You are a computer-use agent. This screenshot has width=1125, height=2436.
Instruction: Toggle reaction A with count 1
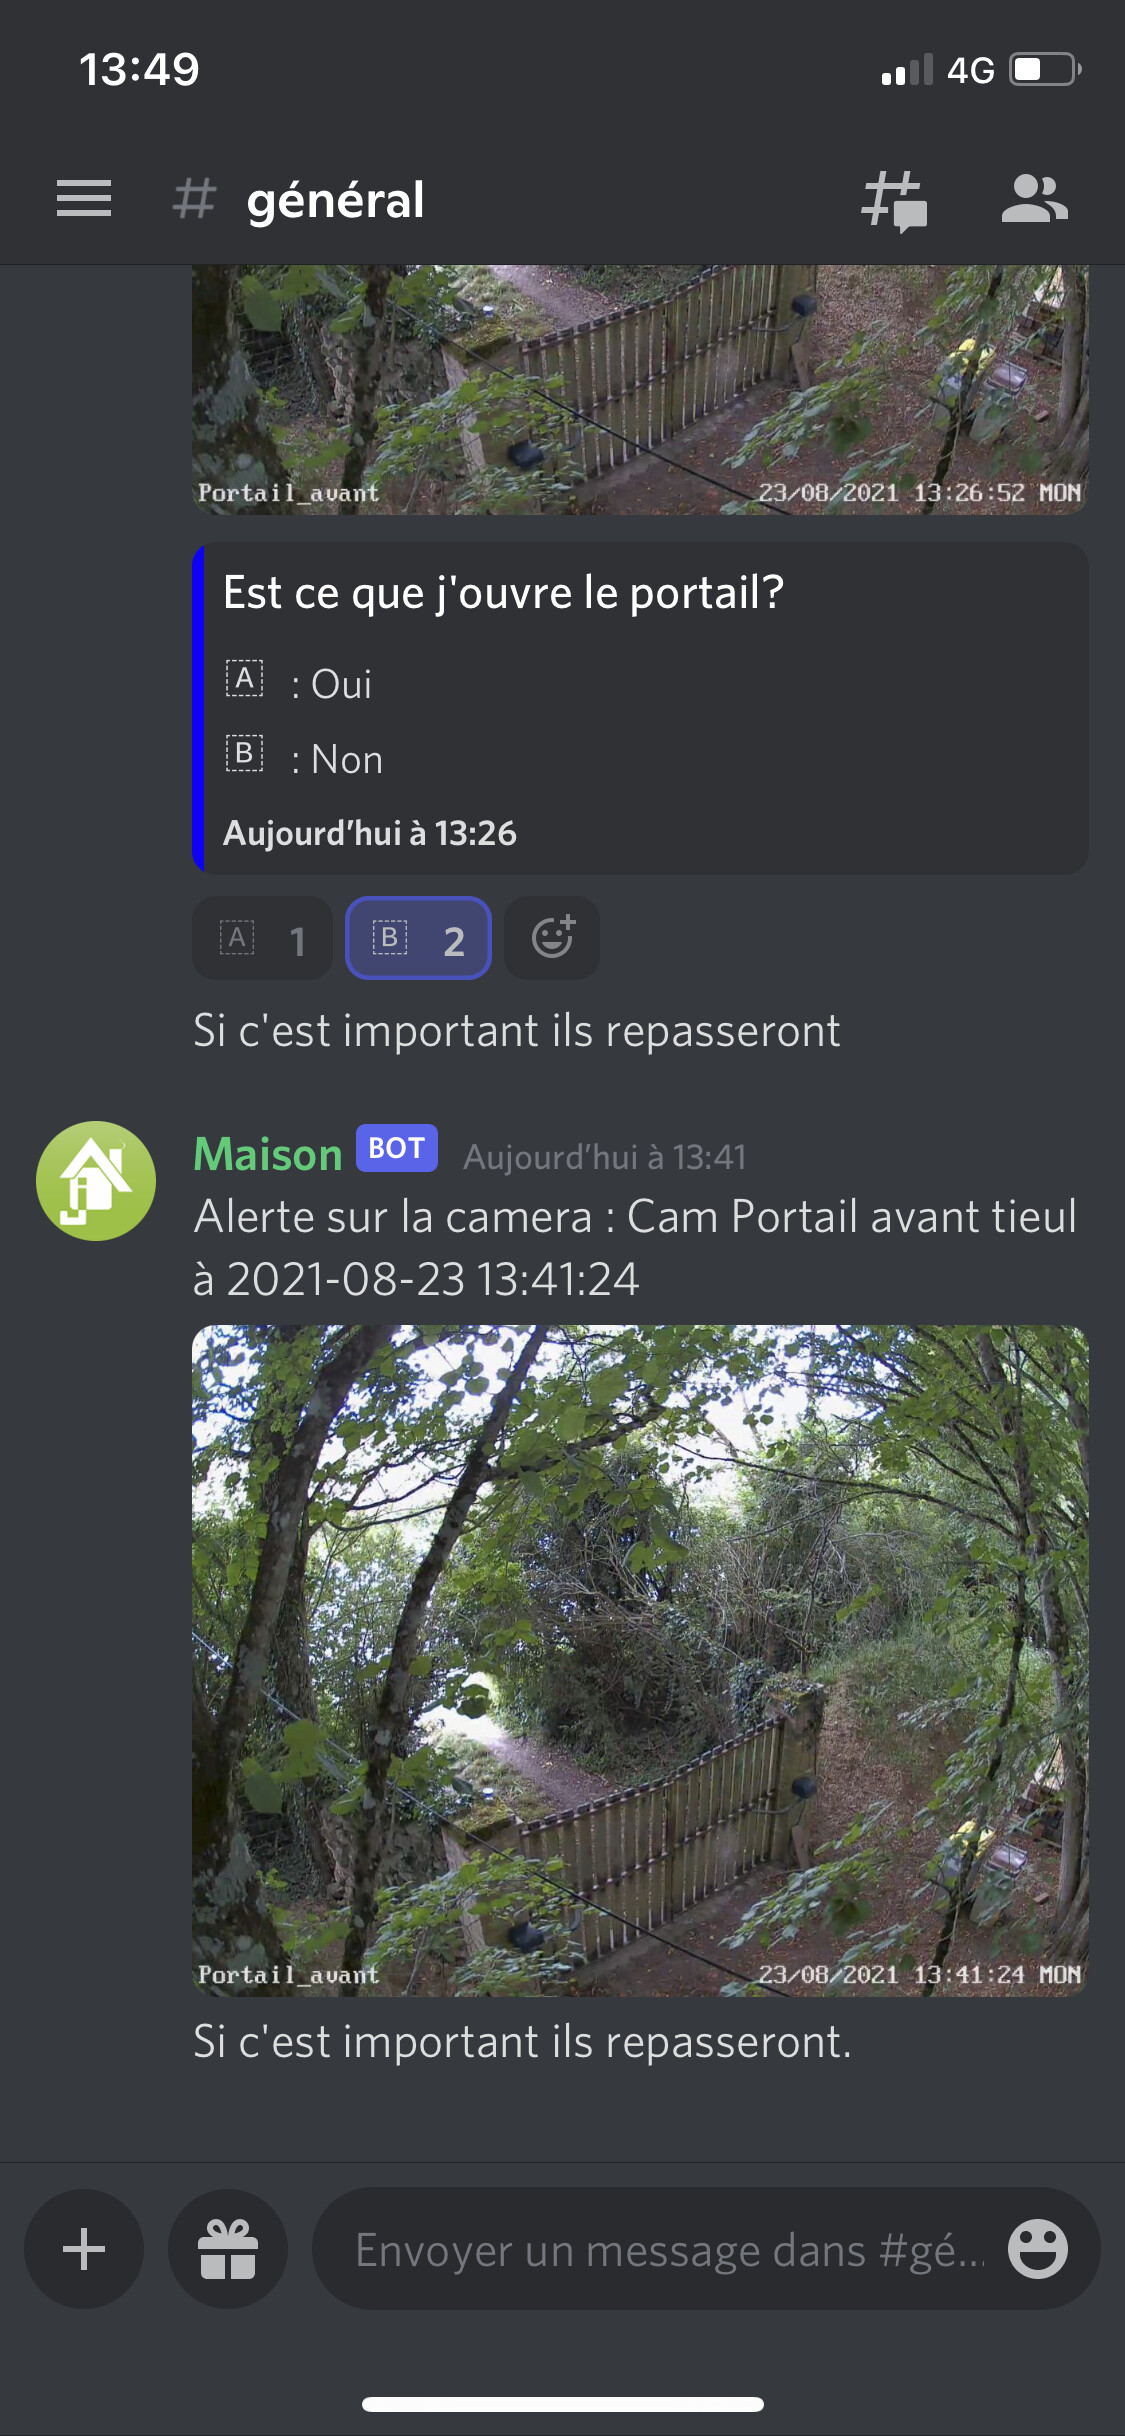[x=262, y=938]
